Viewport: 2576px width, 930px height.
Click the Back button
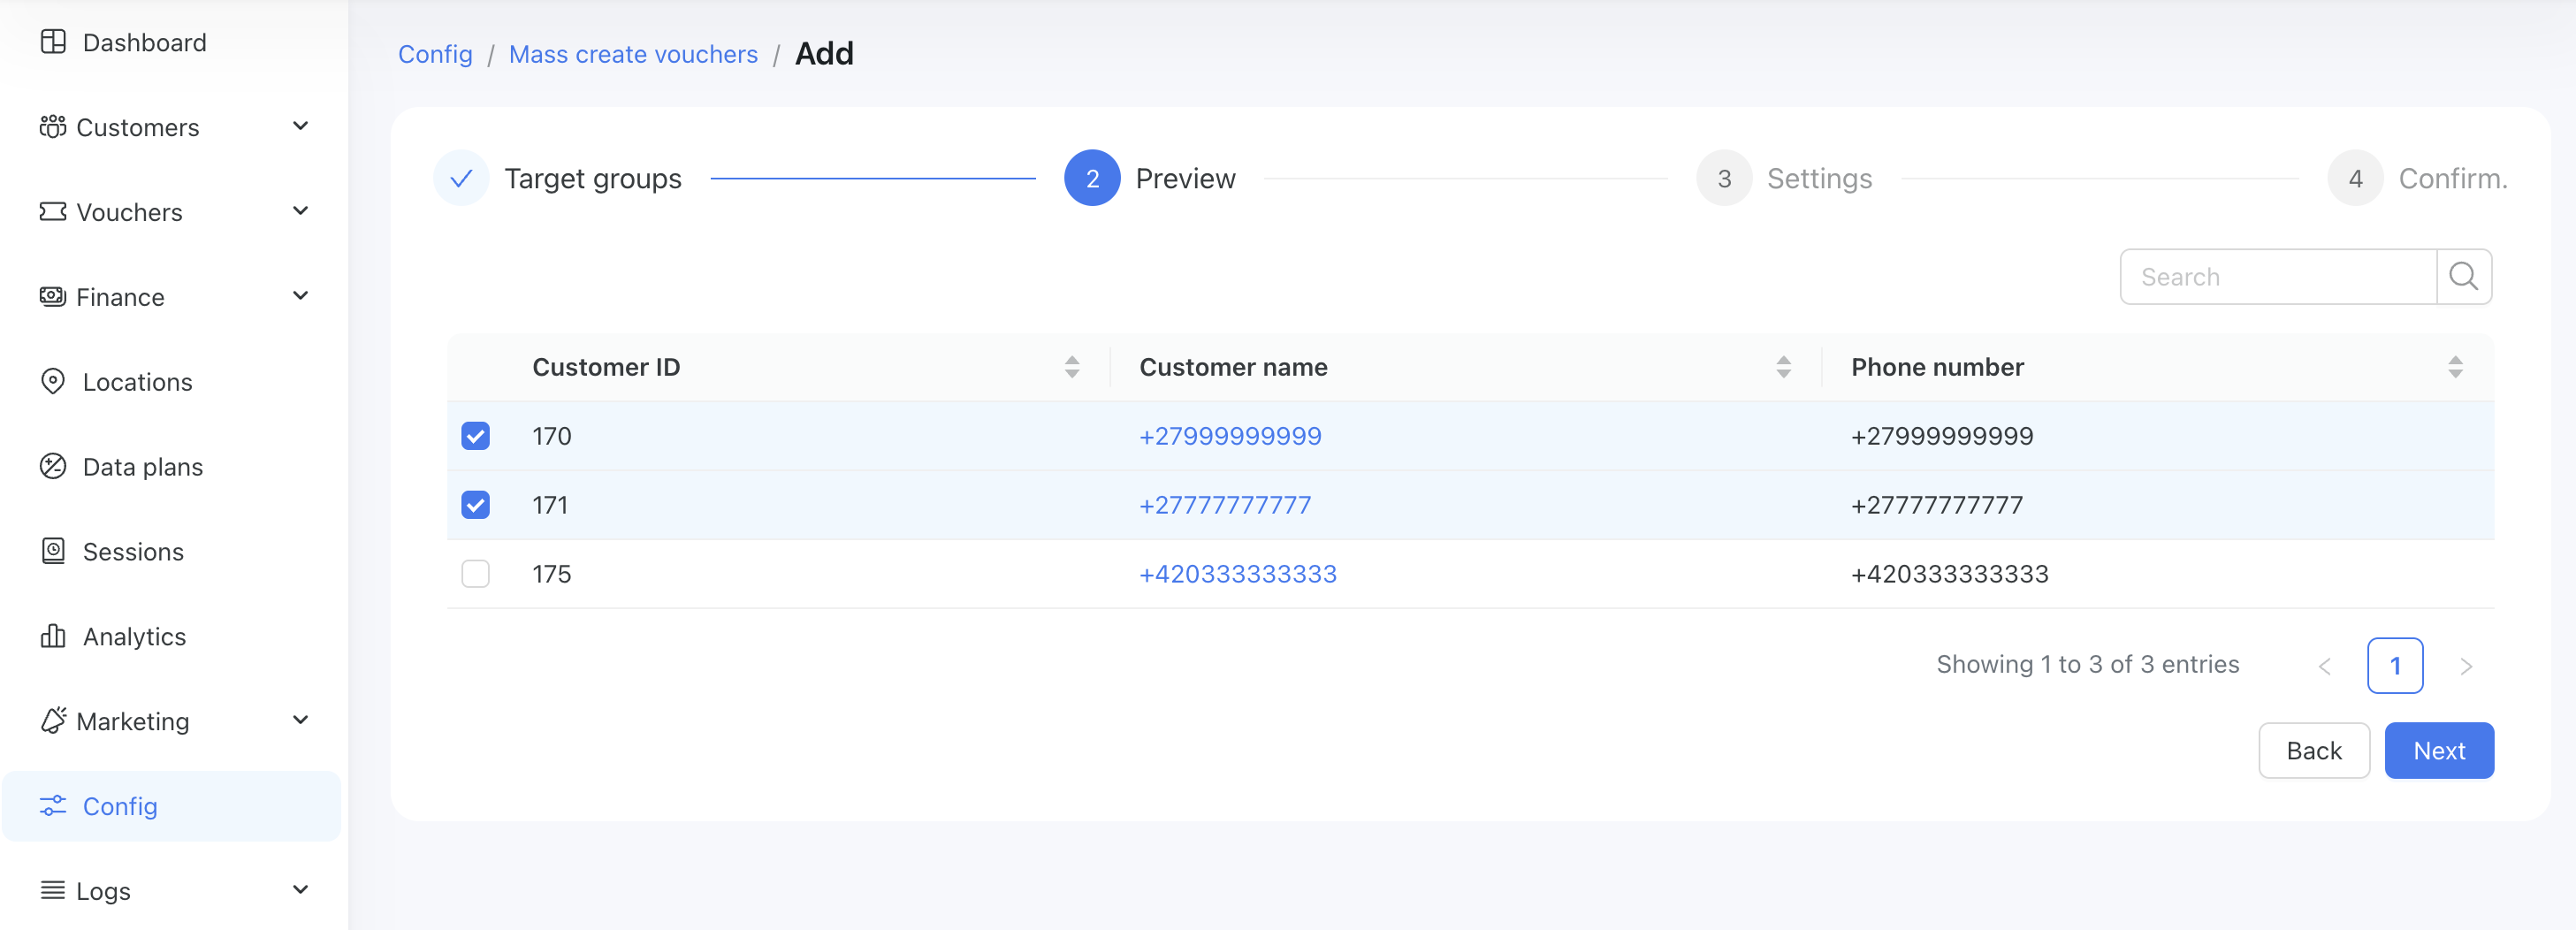tap(2314, 750)
